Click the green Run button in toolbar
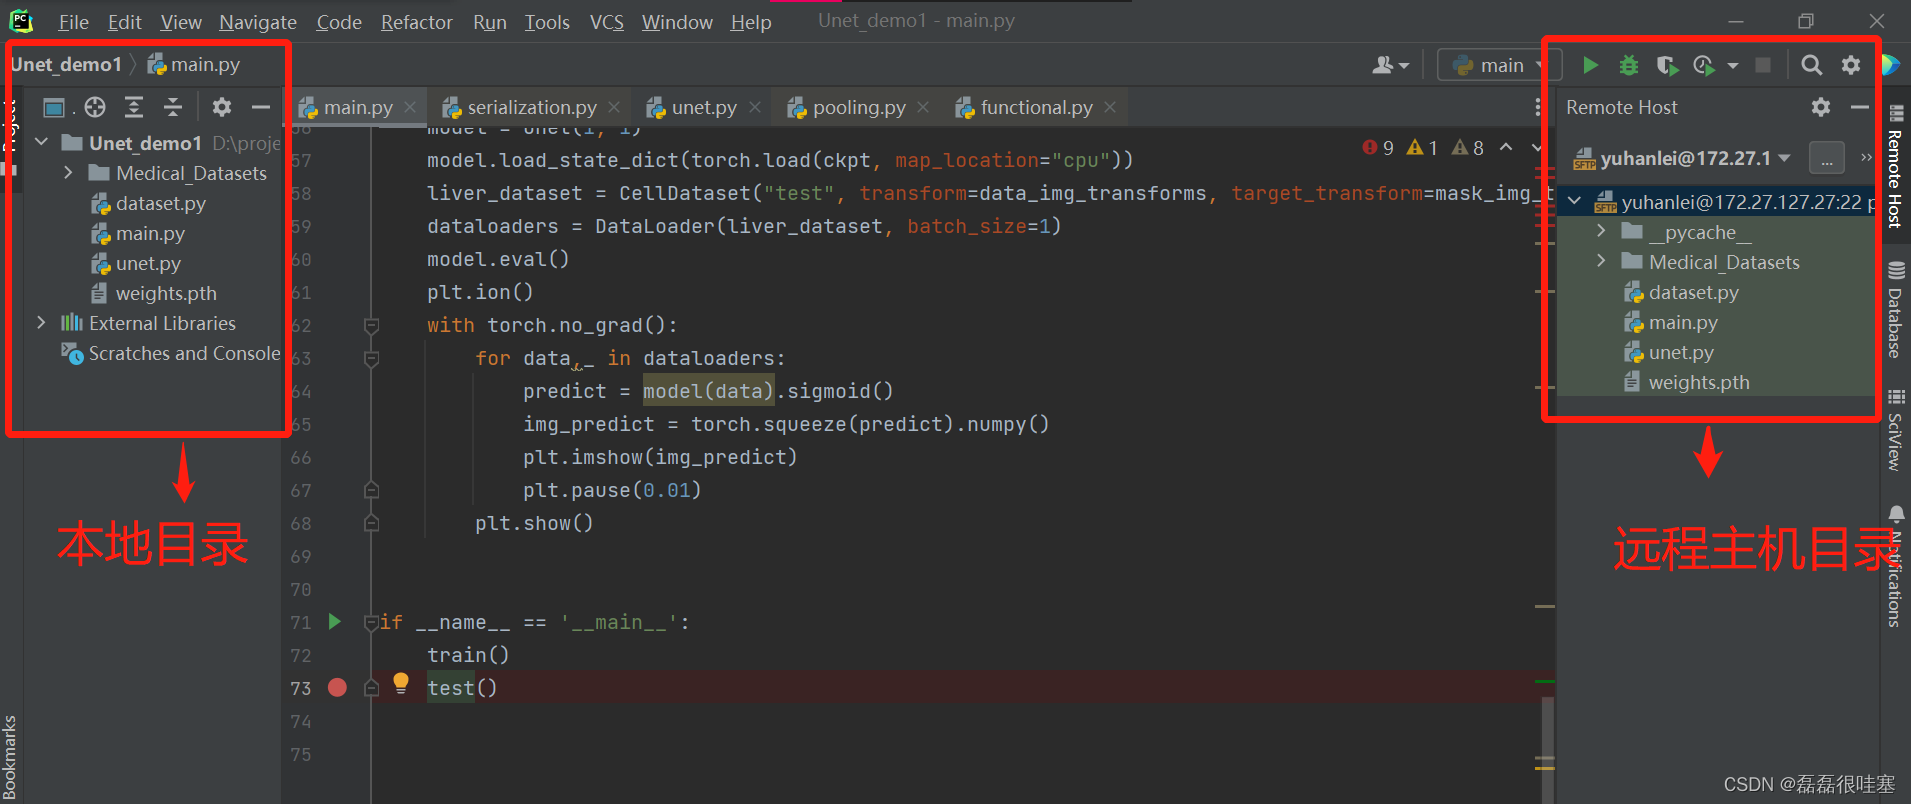The width and height of the screenshot is (1911, 804). [x=1590, y=65]
